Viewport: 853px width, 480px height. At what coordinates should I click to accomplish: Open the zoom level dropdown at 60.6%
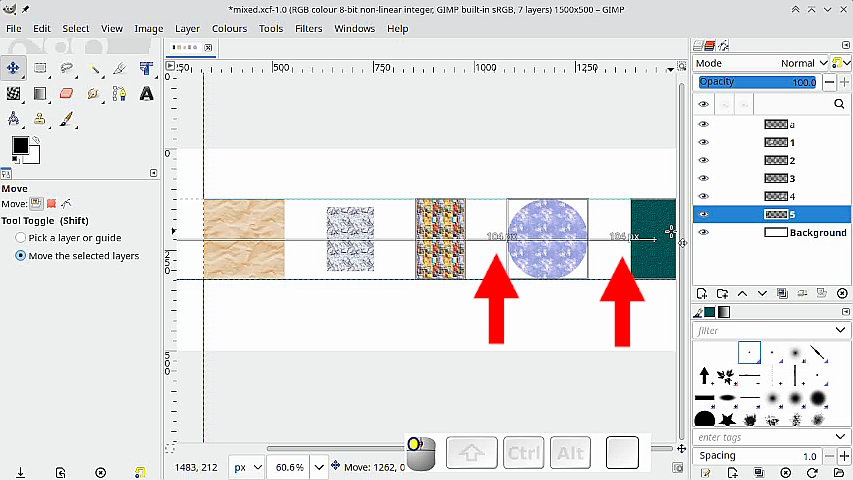[319, 467]
